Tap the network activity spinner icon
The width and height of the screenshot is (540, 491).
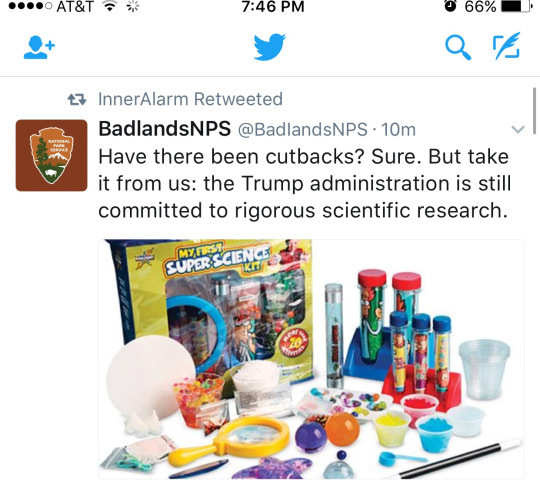133,7
